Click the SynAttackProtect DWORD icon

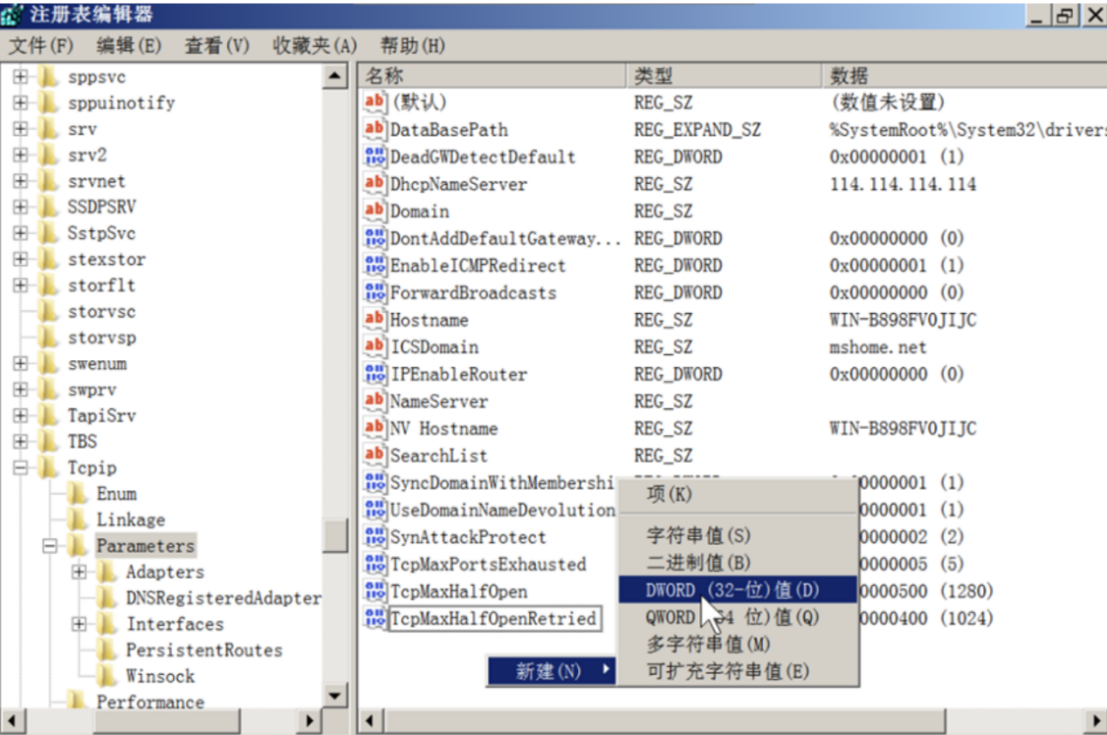point(374,537)
